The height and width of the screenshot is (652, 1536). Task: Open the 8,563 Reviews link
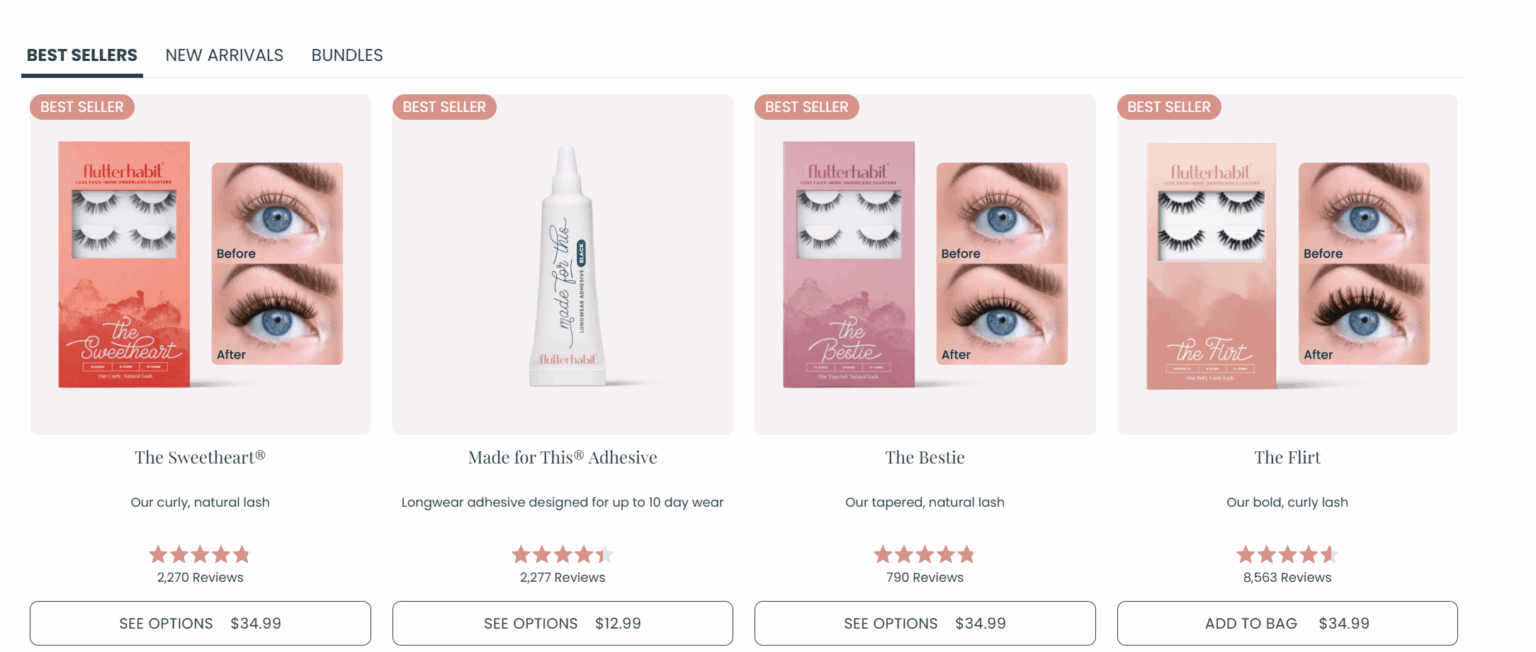pyautogui.click(x=1287, y=577)
